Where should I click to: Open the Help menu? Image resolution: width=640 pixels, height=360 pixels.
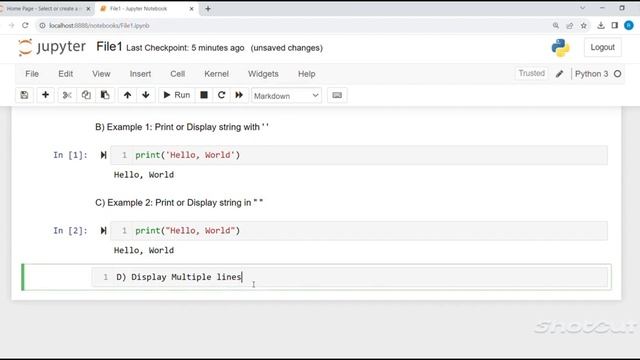(x=307, y=74)
